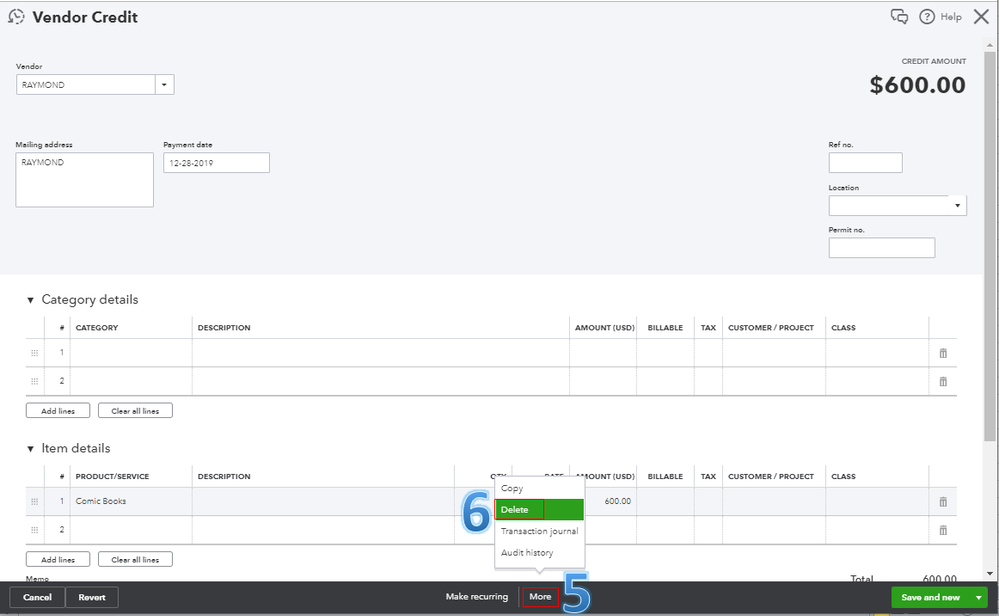Open the Save and new dropdown arrow
The image size is (999, 616).
coord(979,598)
